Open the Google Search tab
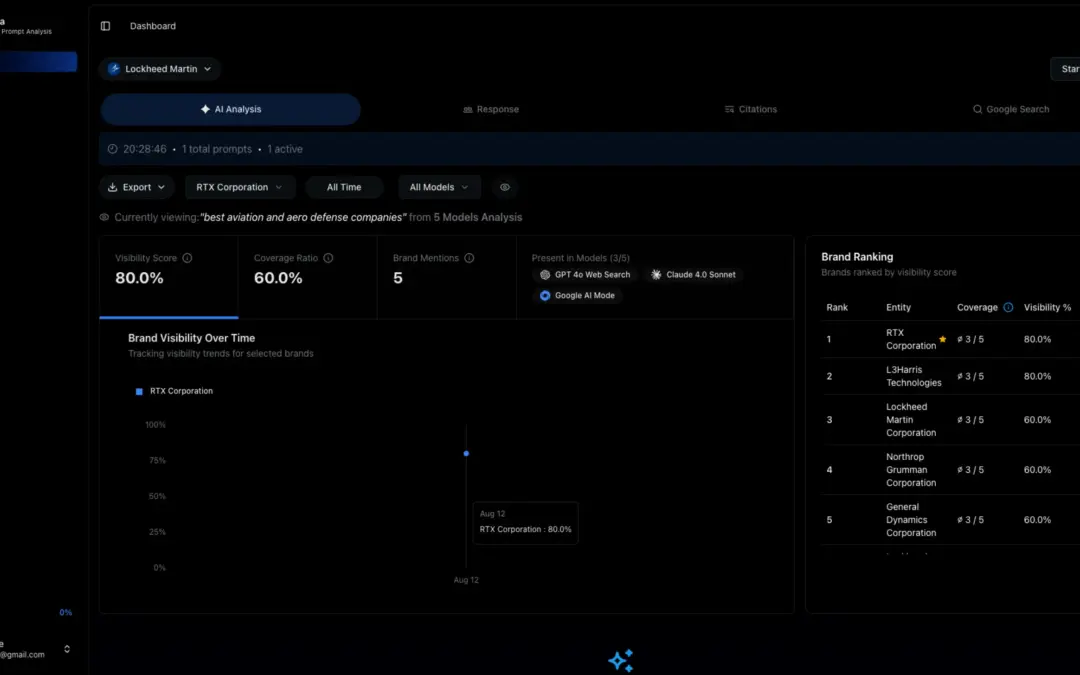The image size is (1080, 675). [1011, 109]
